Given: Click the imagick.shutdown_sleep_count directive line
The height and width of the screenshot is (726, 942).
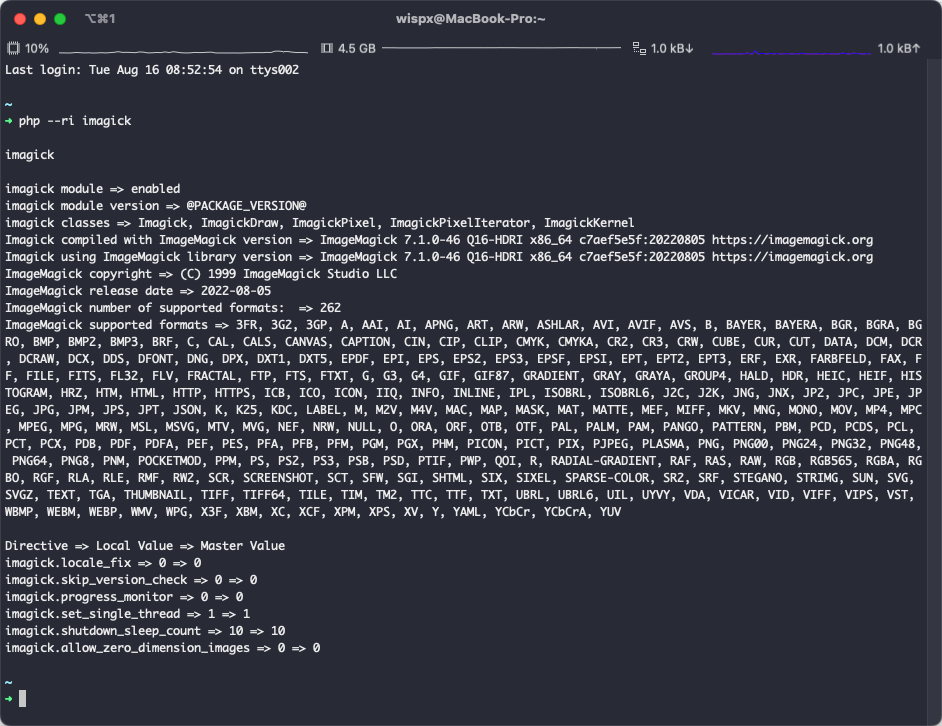Looking at the screenshot, I should click(145, 631).
